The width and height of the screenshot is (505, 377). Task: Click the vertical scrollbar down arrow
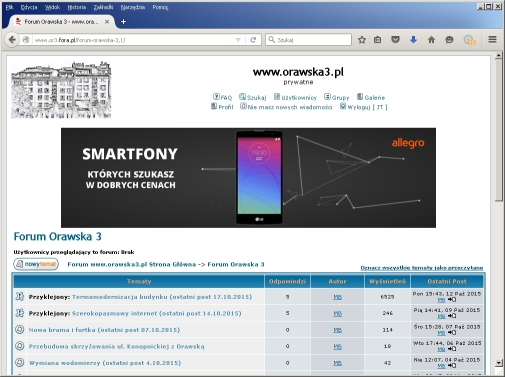499,363
